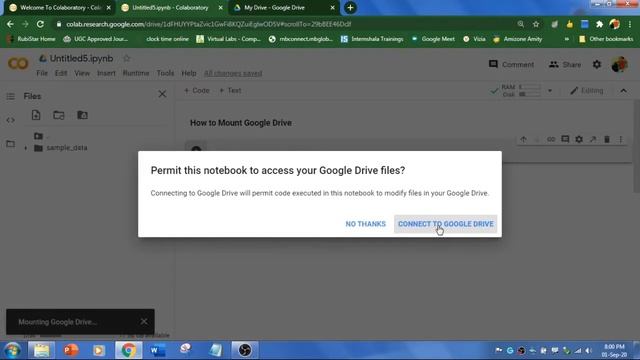This screenshot has width=640, height=360.
Task: Open the runtime connection dropdown arrow
Action: (550, 91)
